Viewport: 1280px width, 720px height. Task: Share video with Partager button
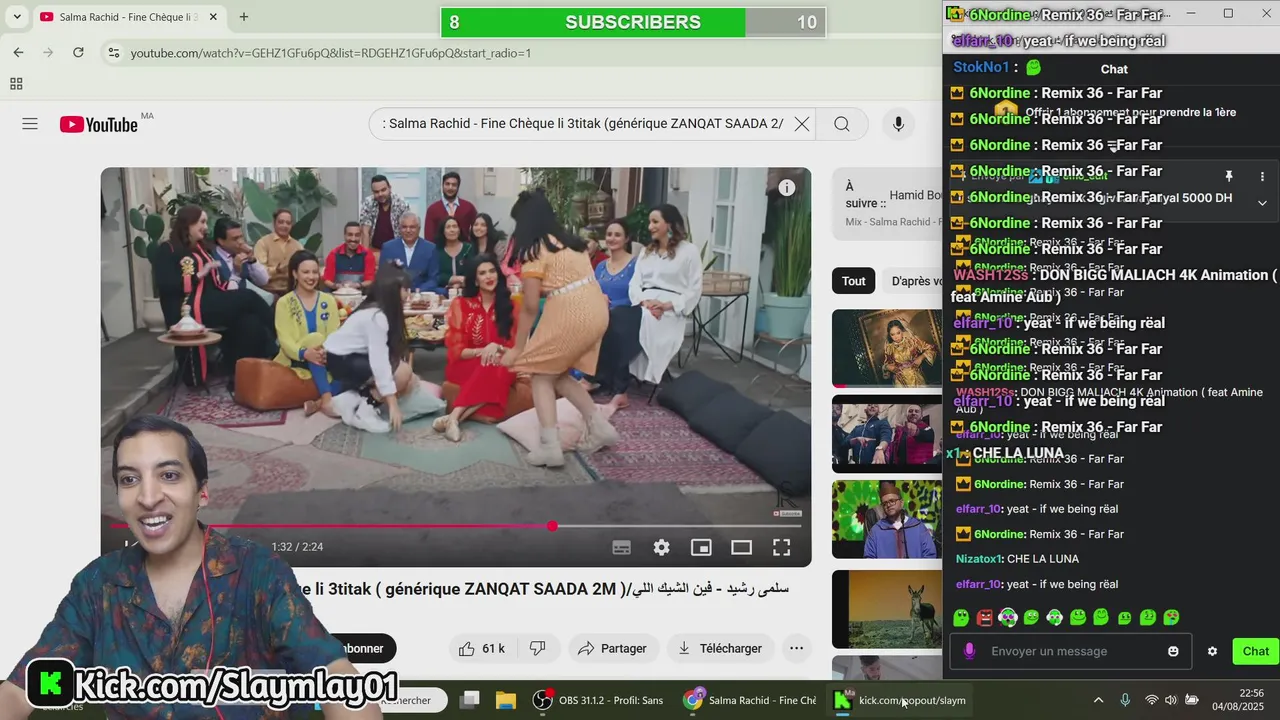(x=612, y=648)
